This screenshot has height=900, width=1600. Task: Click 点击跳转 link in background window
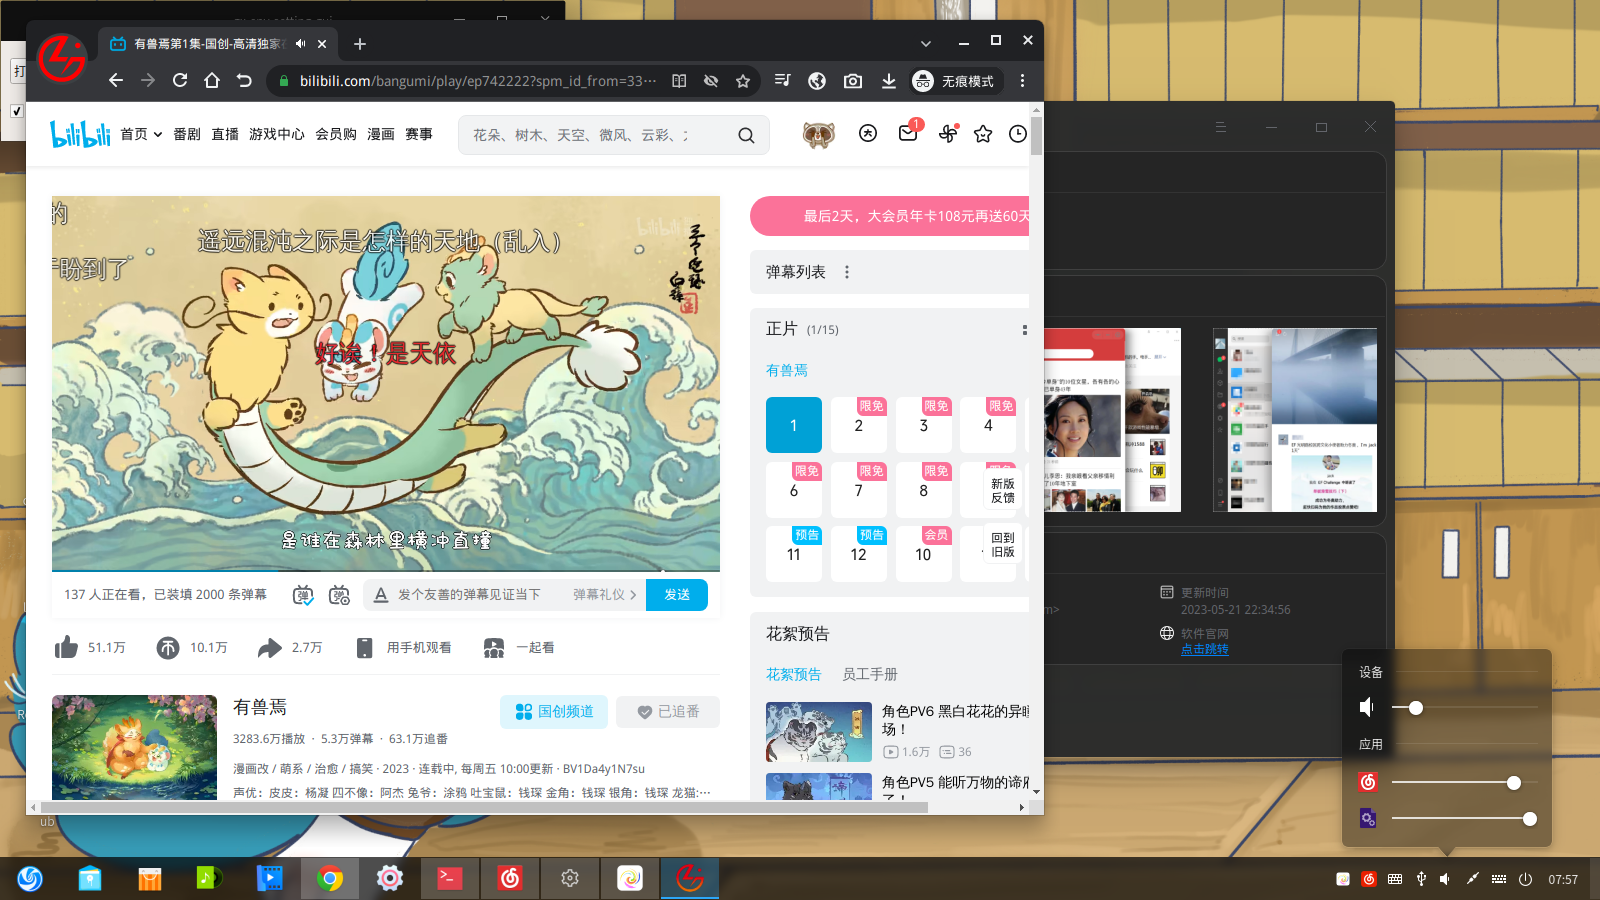tap(1205, 649)
